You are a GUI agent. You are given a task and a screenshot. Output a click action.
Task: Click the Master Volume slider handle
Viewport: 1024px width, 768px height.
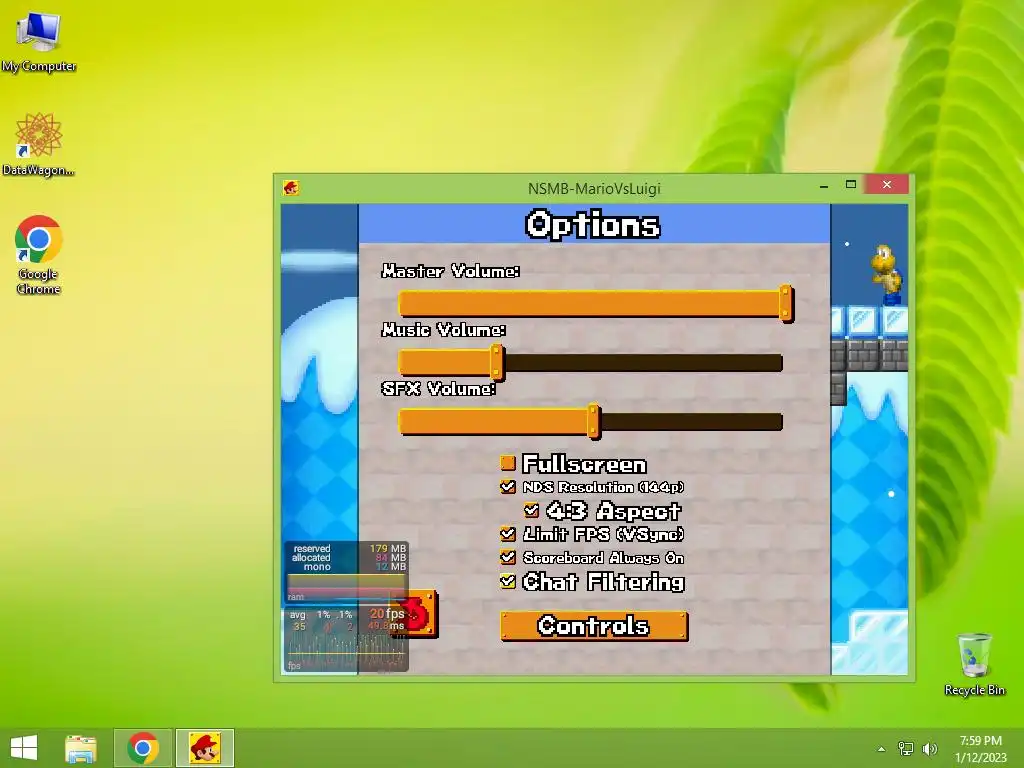[x=786, y=303]
